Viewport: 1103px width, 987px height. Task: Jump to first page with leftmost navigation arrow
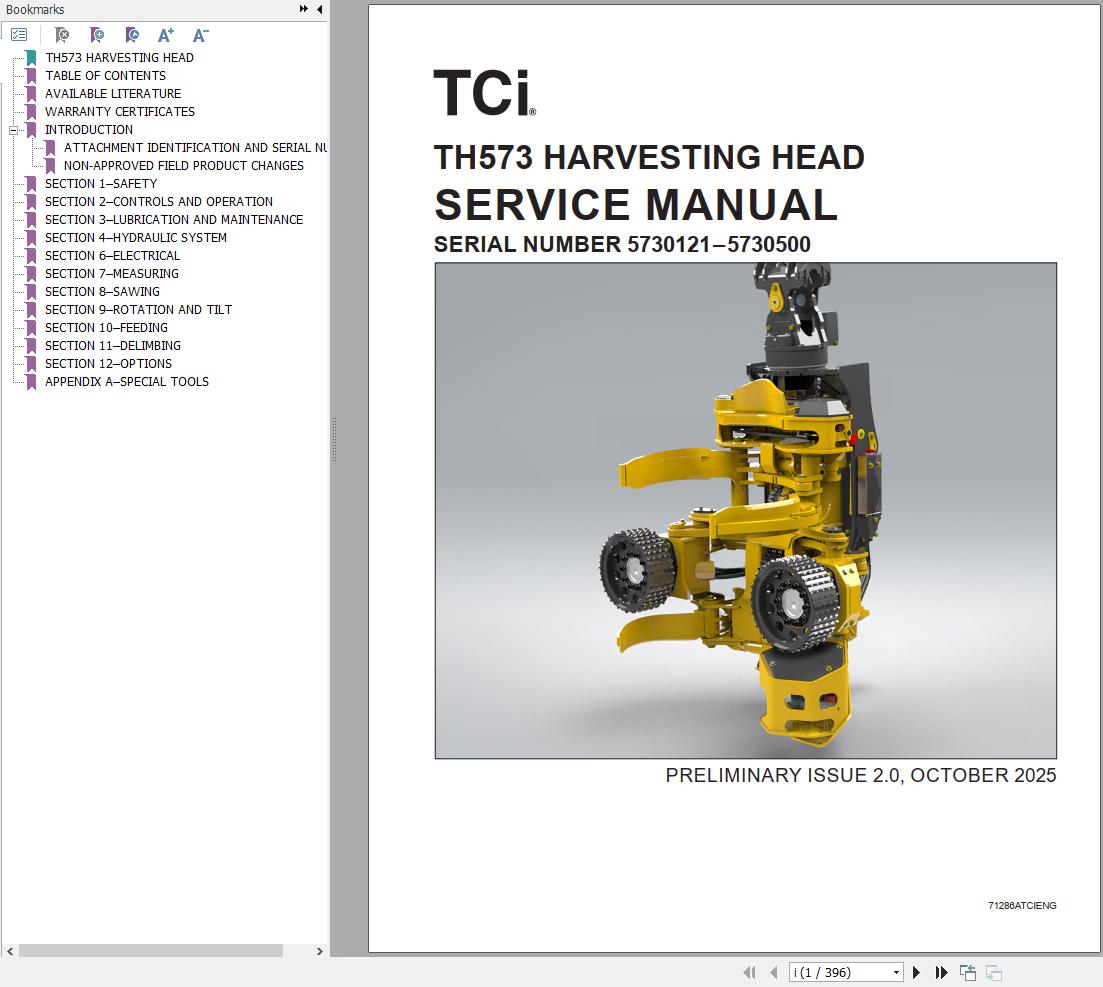tap(748, 971)
